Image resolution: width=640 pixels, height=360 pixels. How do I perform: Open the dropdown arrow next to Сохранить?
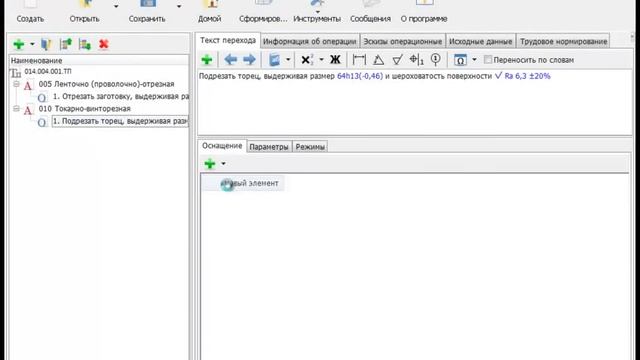pos(179,7)
